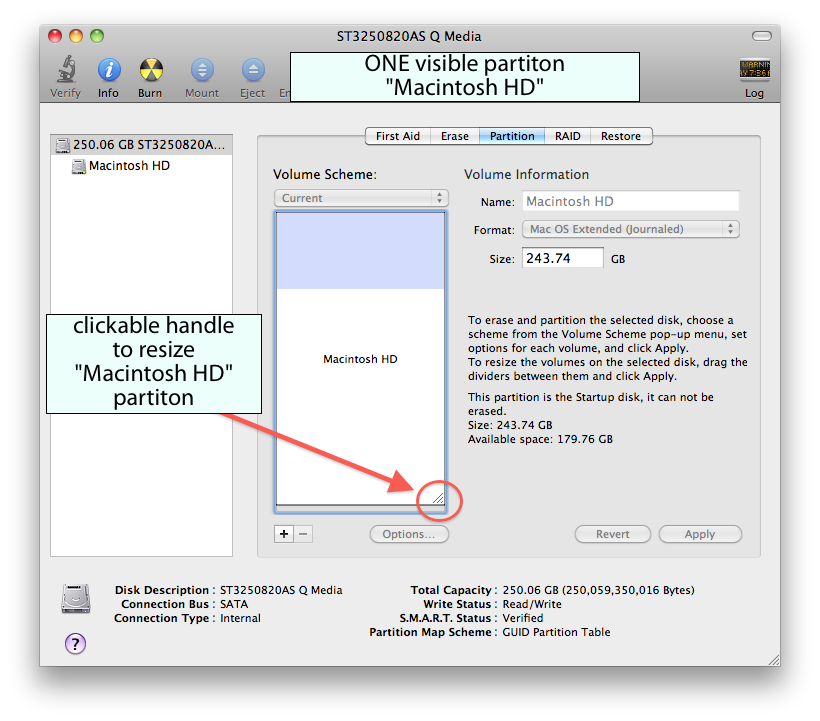
Task: Click the Verify microscope icon
Action: click(66, 70)
